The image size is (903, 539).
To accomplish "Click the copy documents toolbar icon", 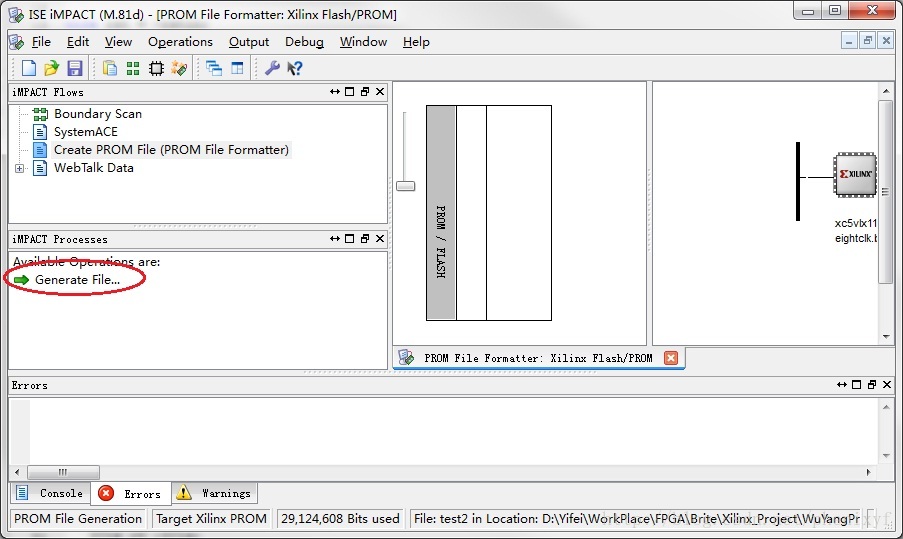I will (x=109, y=68).
